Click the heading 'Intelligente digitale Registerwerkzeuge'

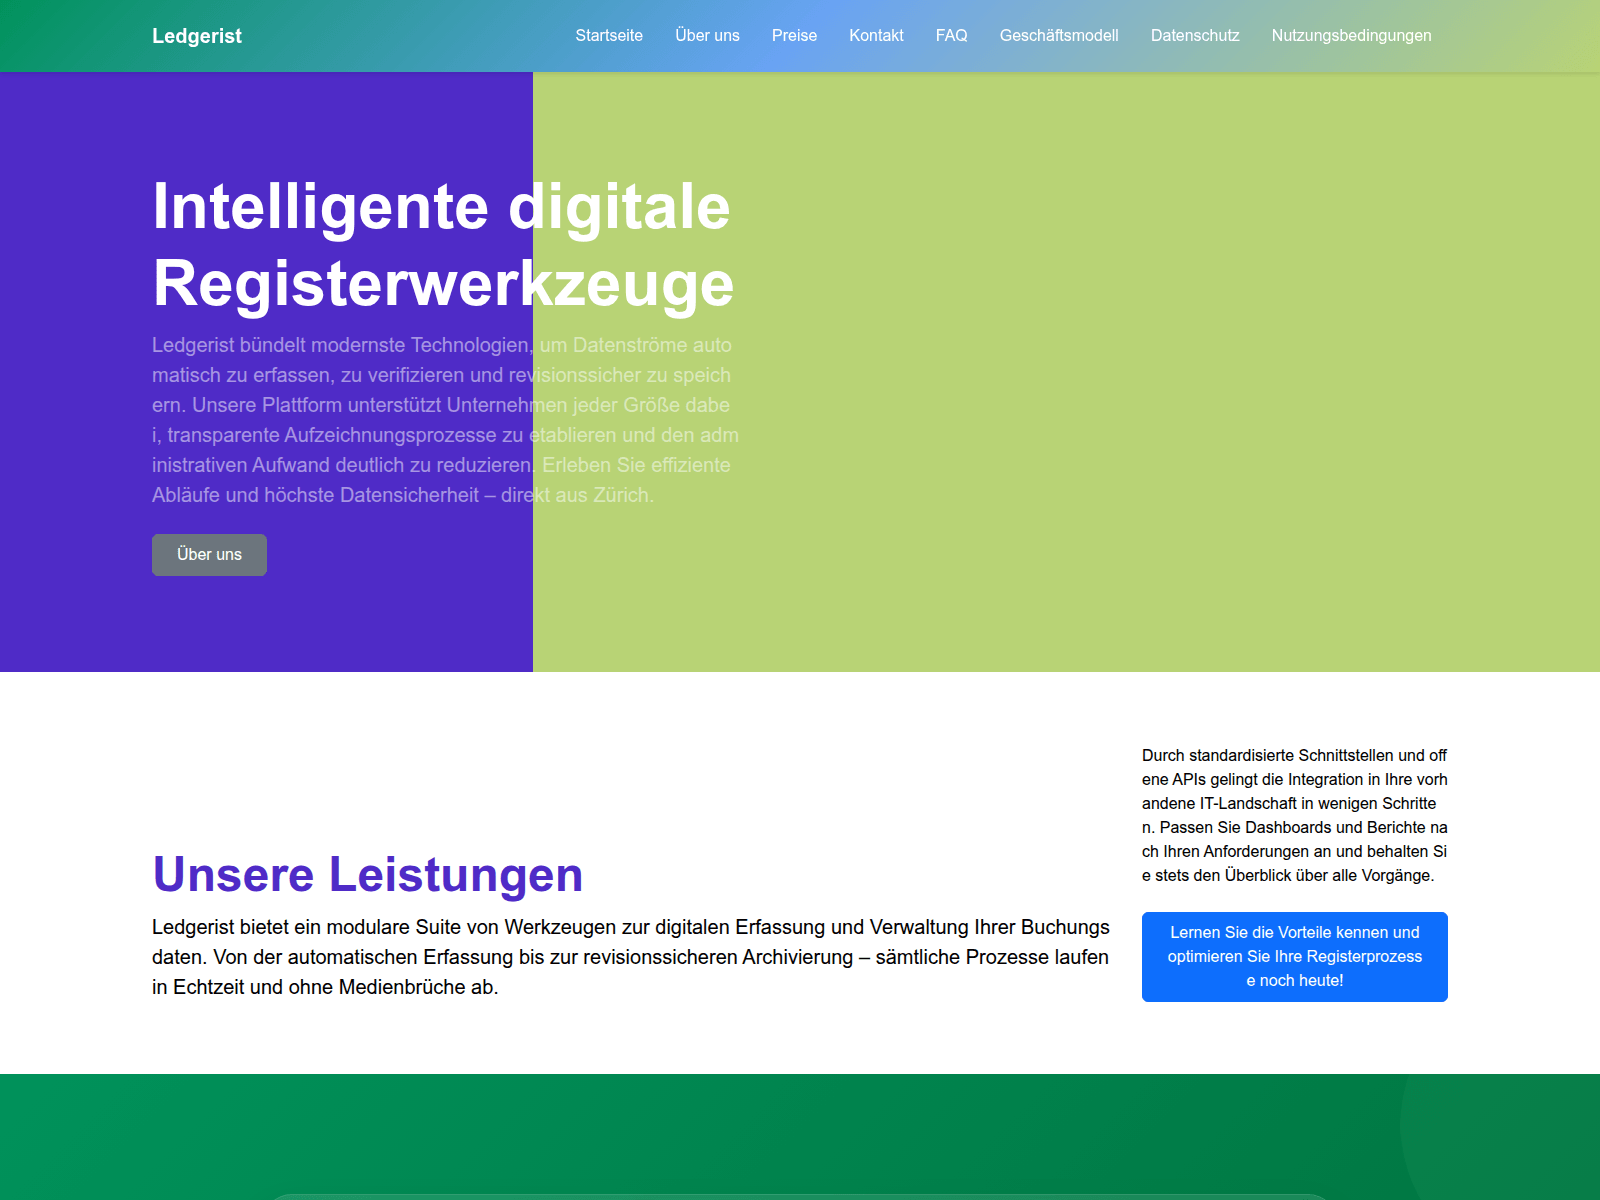[444, 245]
